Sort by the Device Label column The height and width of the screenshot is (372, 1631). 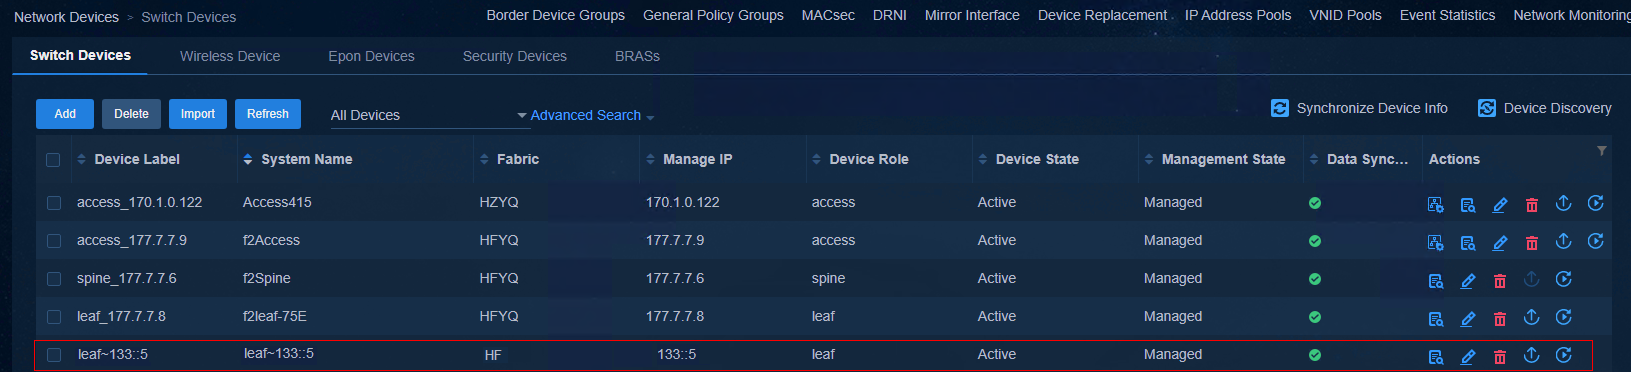137,159
